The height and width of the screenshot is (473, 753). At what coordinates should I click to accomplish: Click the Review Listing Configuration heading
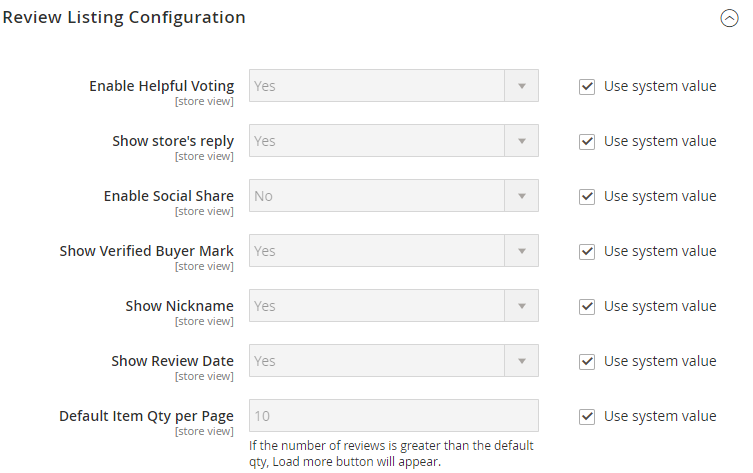click(x=124, y=17)
